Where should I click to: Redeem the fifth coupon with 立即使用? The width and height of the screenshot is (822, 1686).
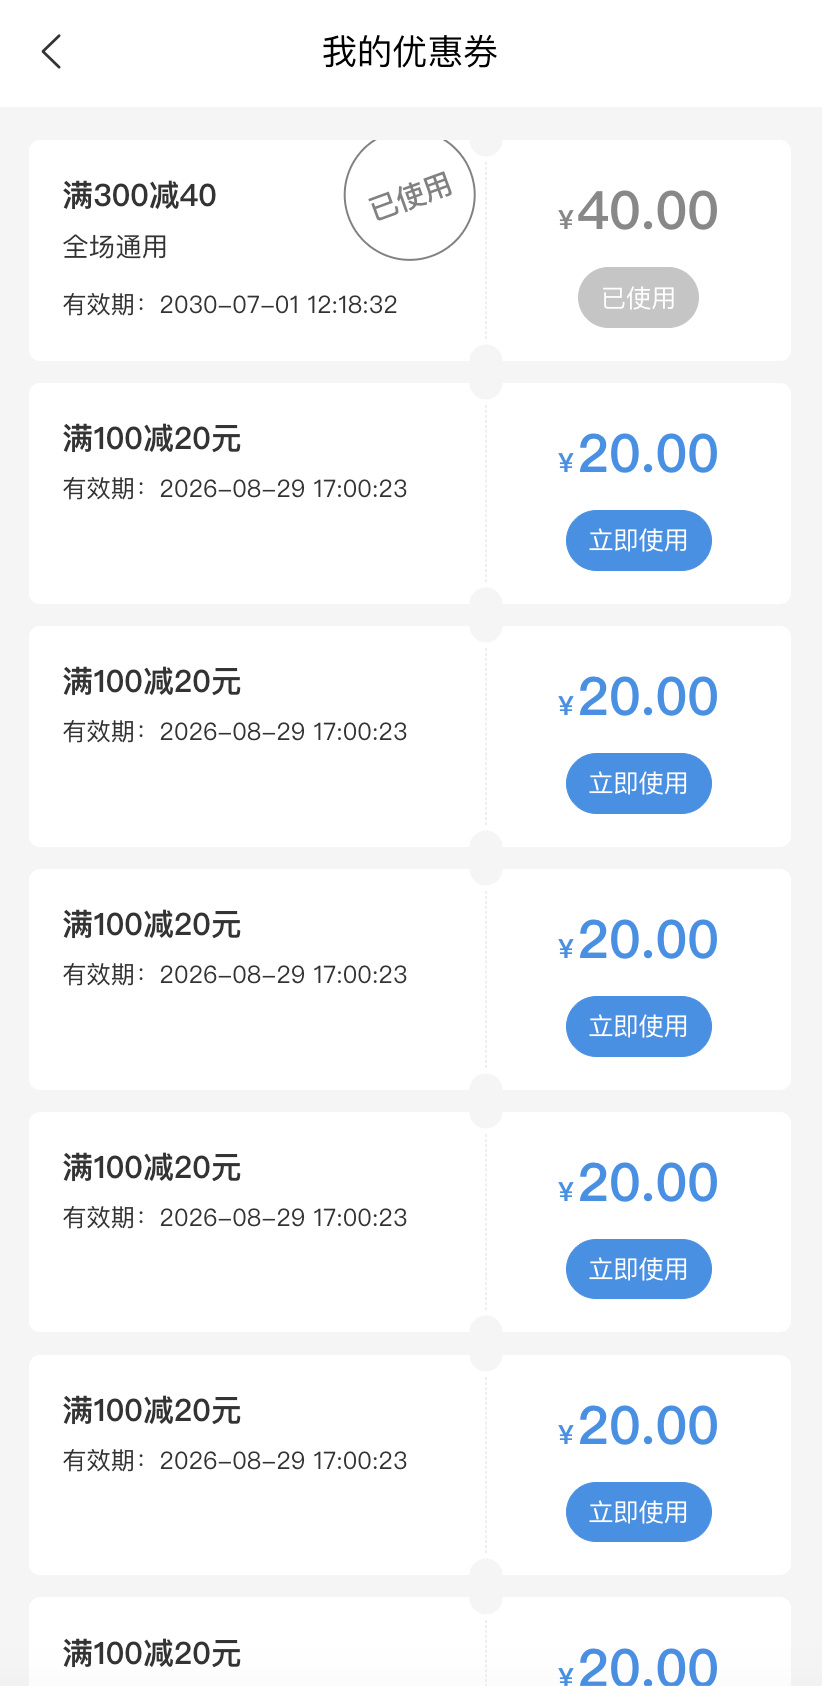tap(638, 1269)
